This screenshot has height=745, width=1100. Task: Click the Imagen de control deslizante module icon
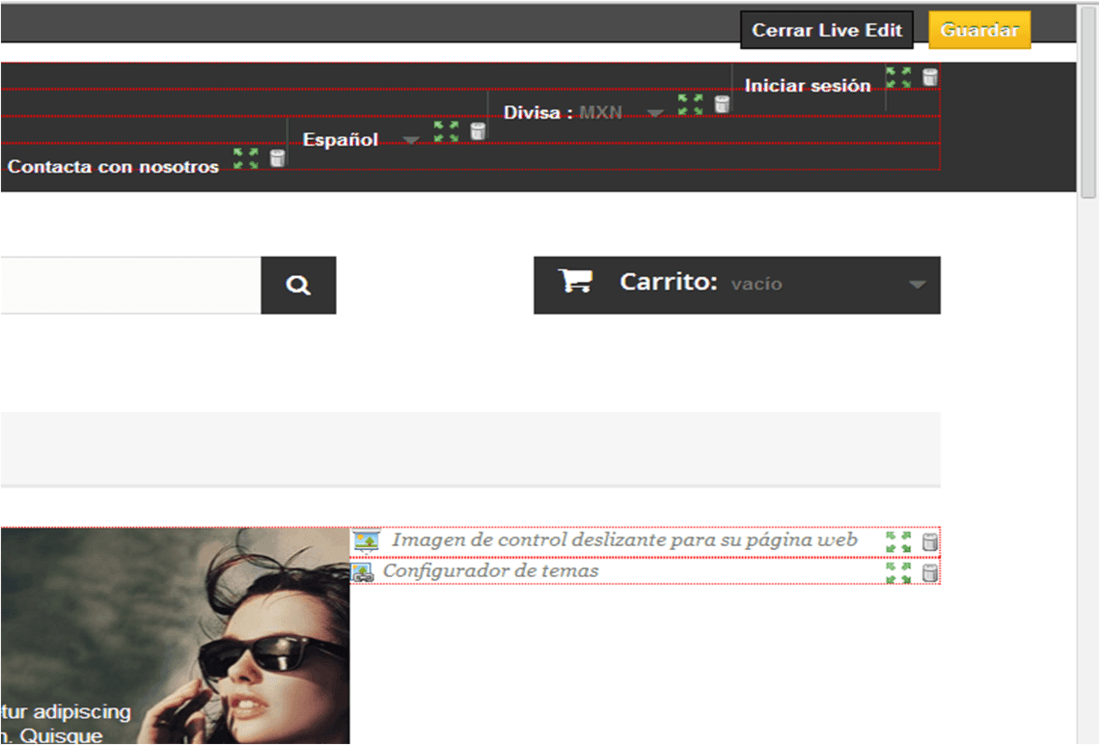pyautogui.click(x=366, y=541)
